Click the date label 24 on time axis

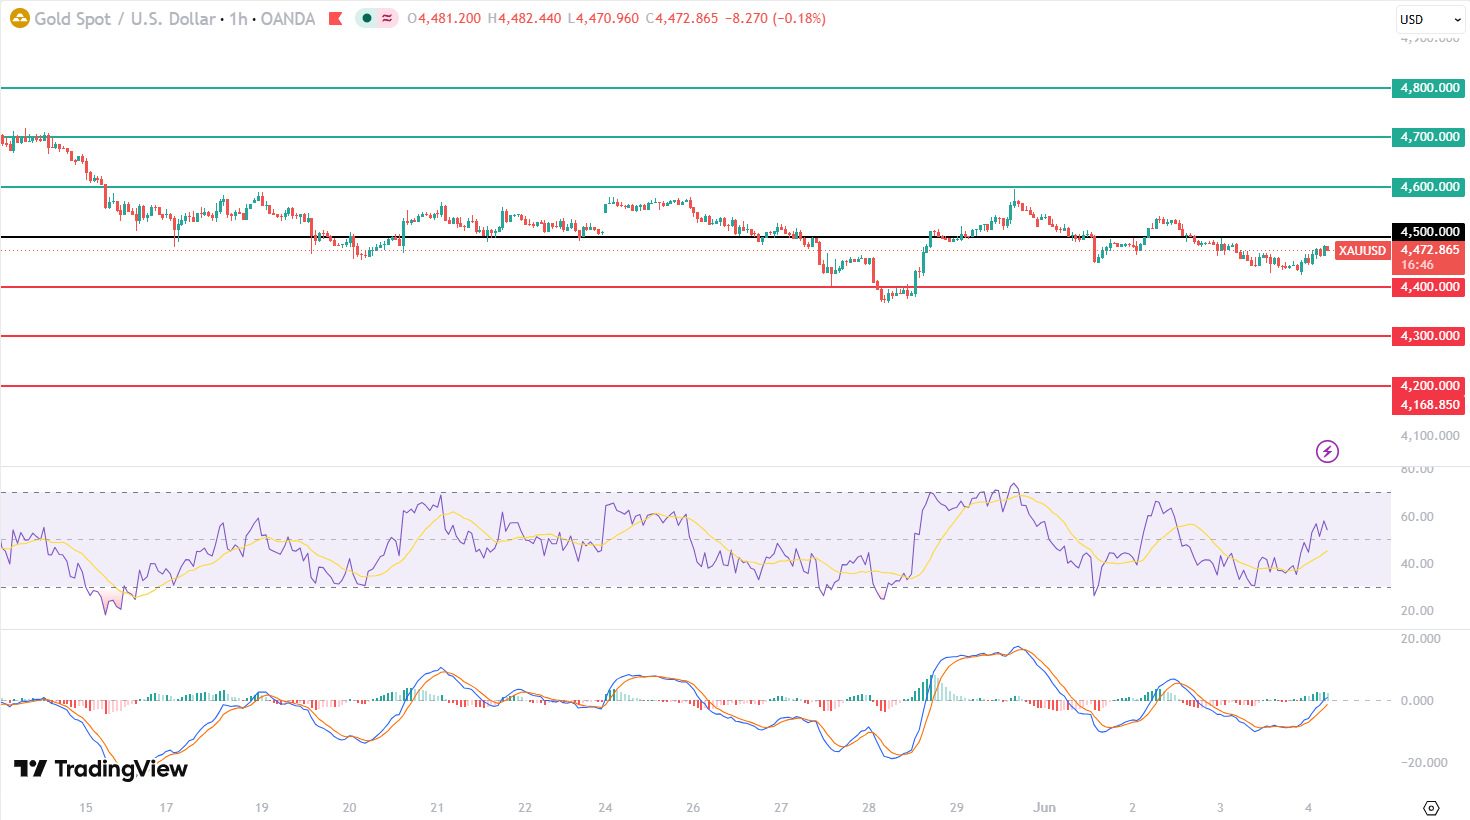(x=605, y=808)
